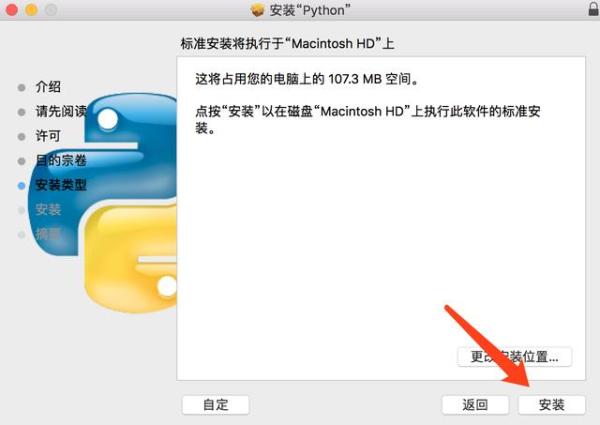600x425 pixels.
Task: Select the 安装类型 step in sidebar
Action: point(61,185)
